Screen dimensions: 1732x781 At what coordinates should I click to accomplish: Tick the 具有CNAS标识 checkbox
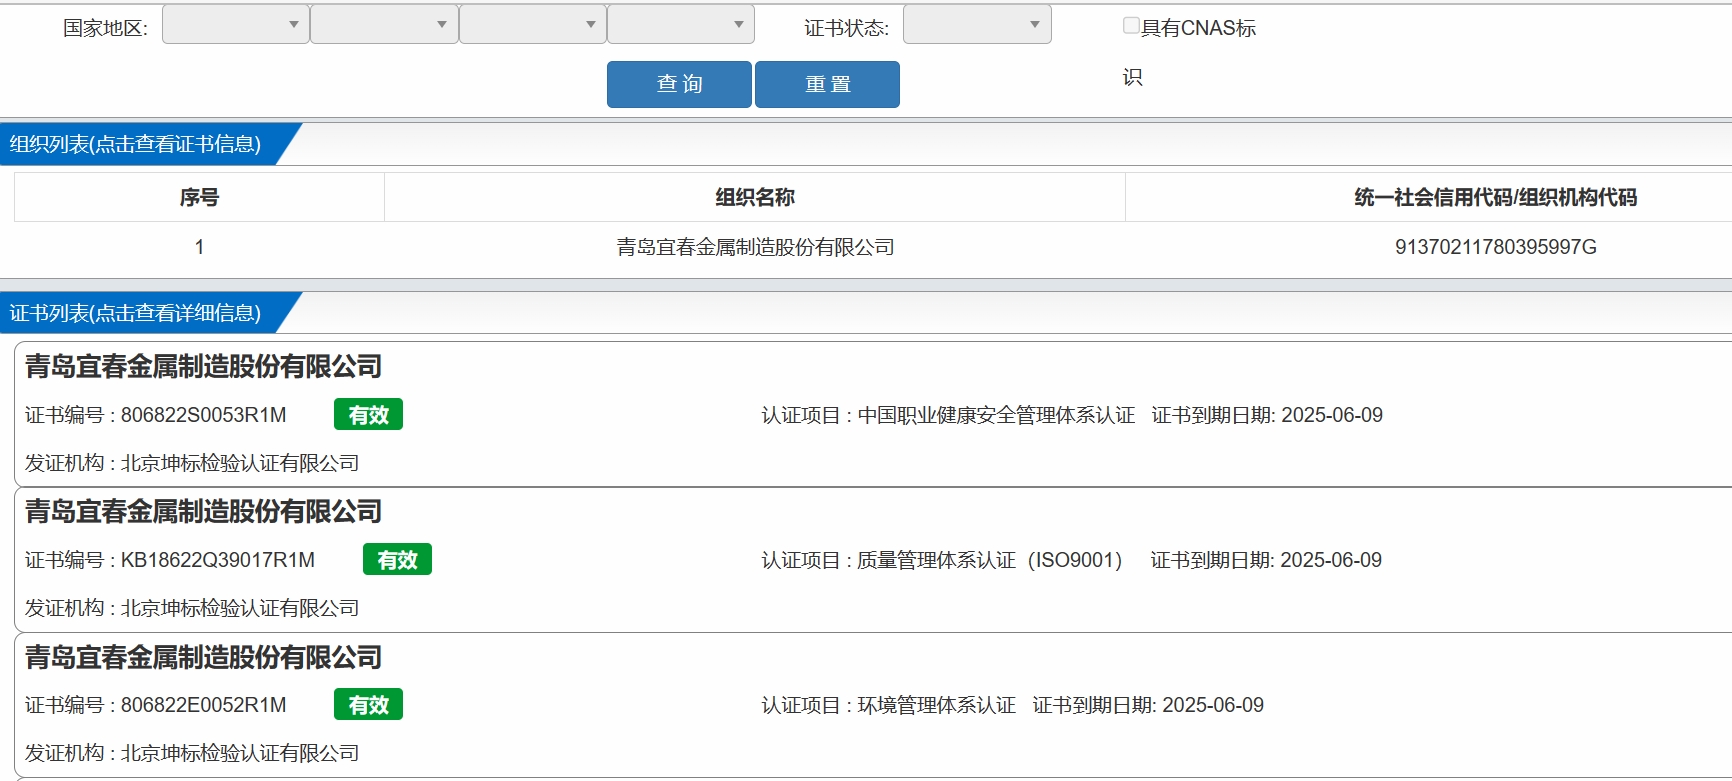[1131, 26]
